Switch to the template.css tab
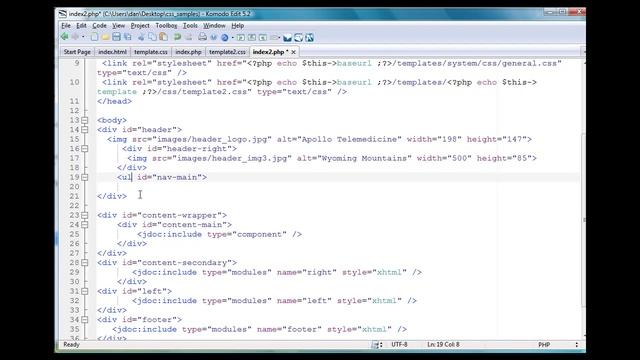The image size is (640, 360). [x=151, y=52]
